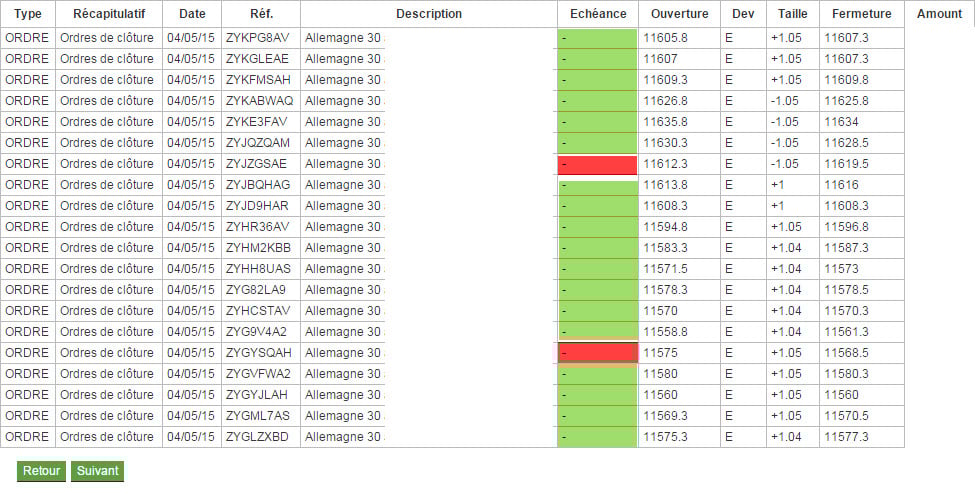Image resolution: width=975 pixels, height=494 pixels.
Task: Click the Récapitulatif column header
Action: click(x=109, y=14)
